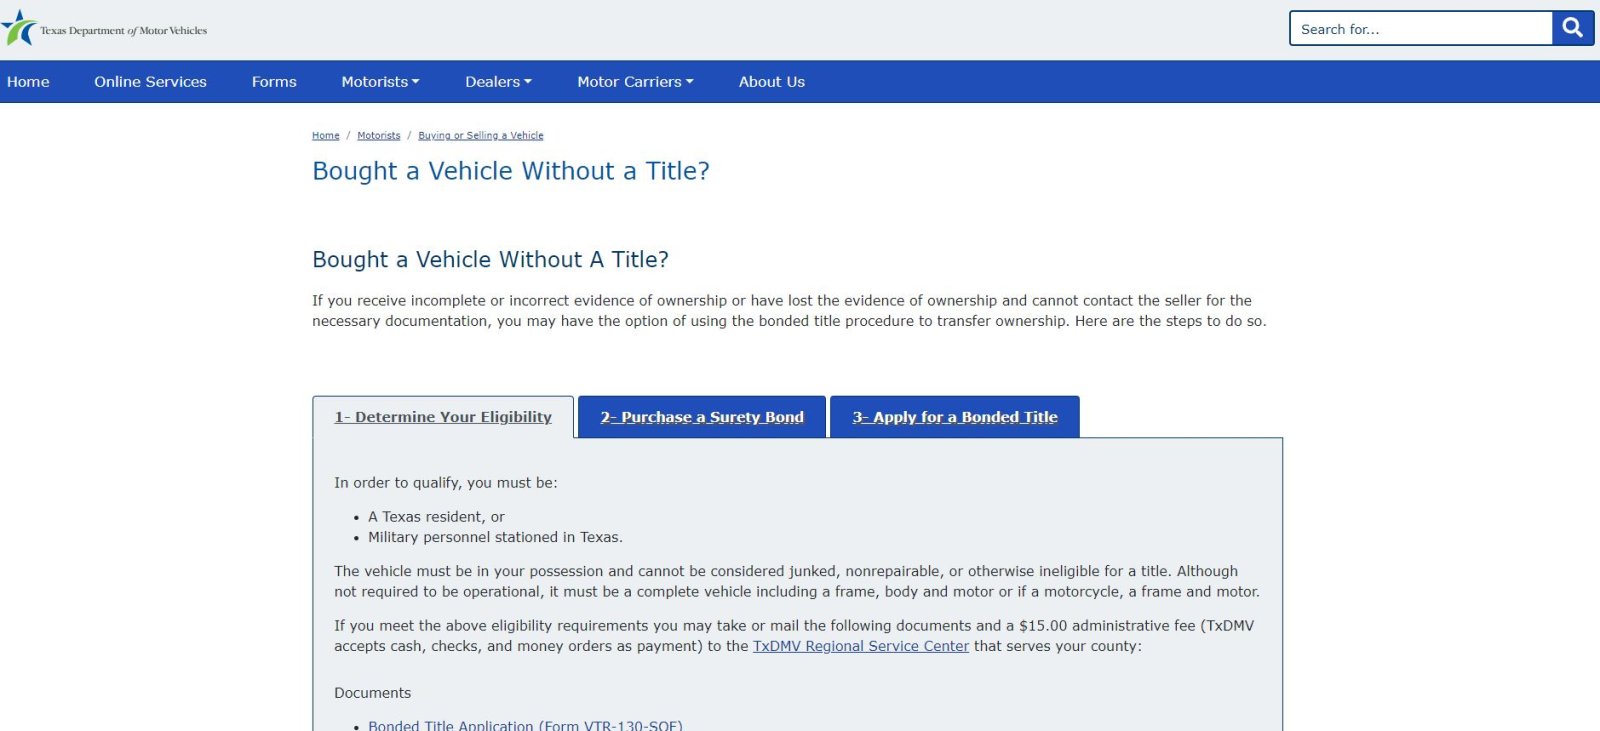1600x731 pixels.
Task: Click the 'Bought a Vehicle Without A Title?' subheading
Action: [x=490, y=260]
